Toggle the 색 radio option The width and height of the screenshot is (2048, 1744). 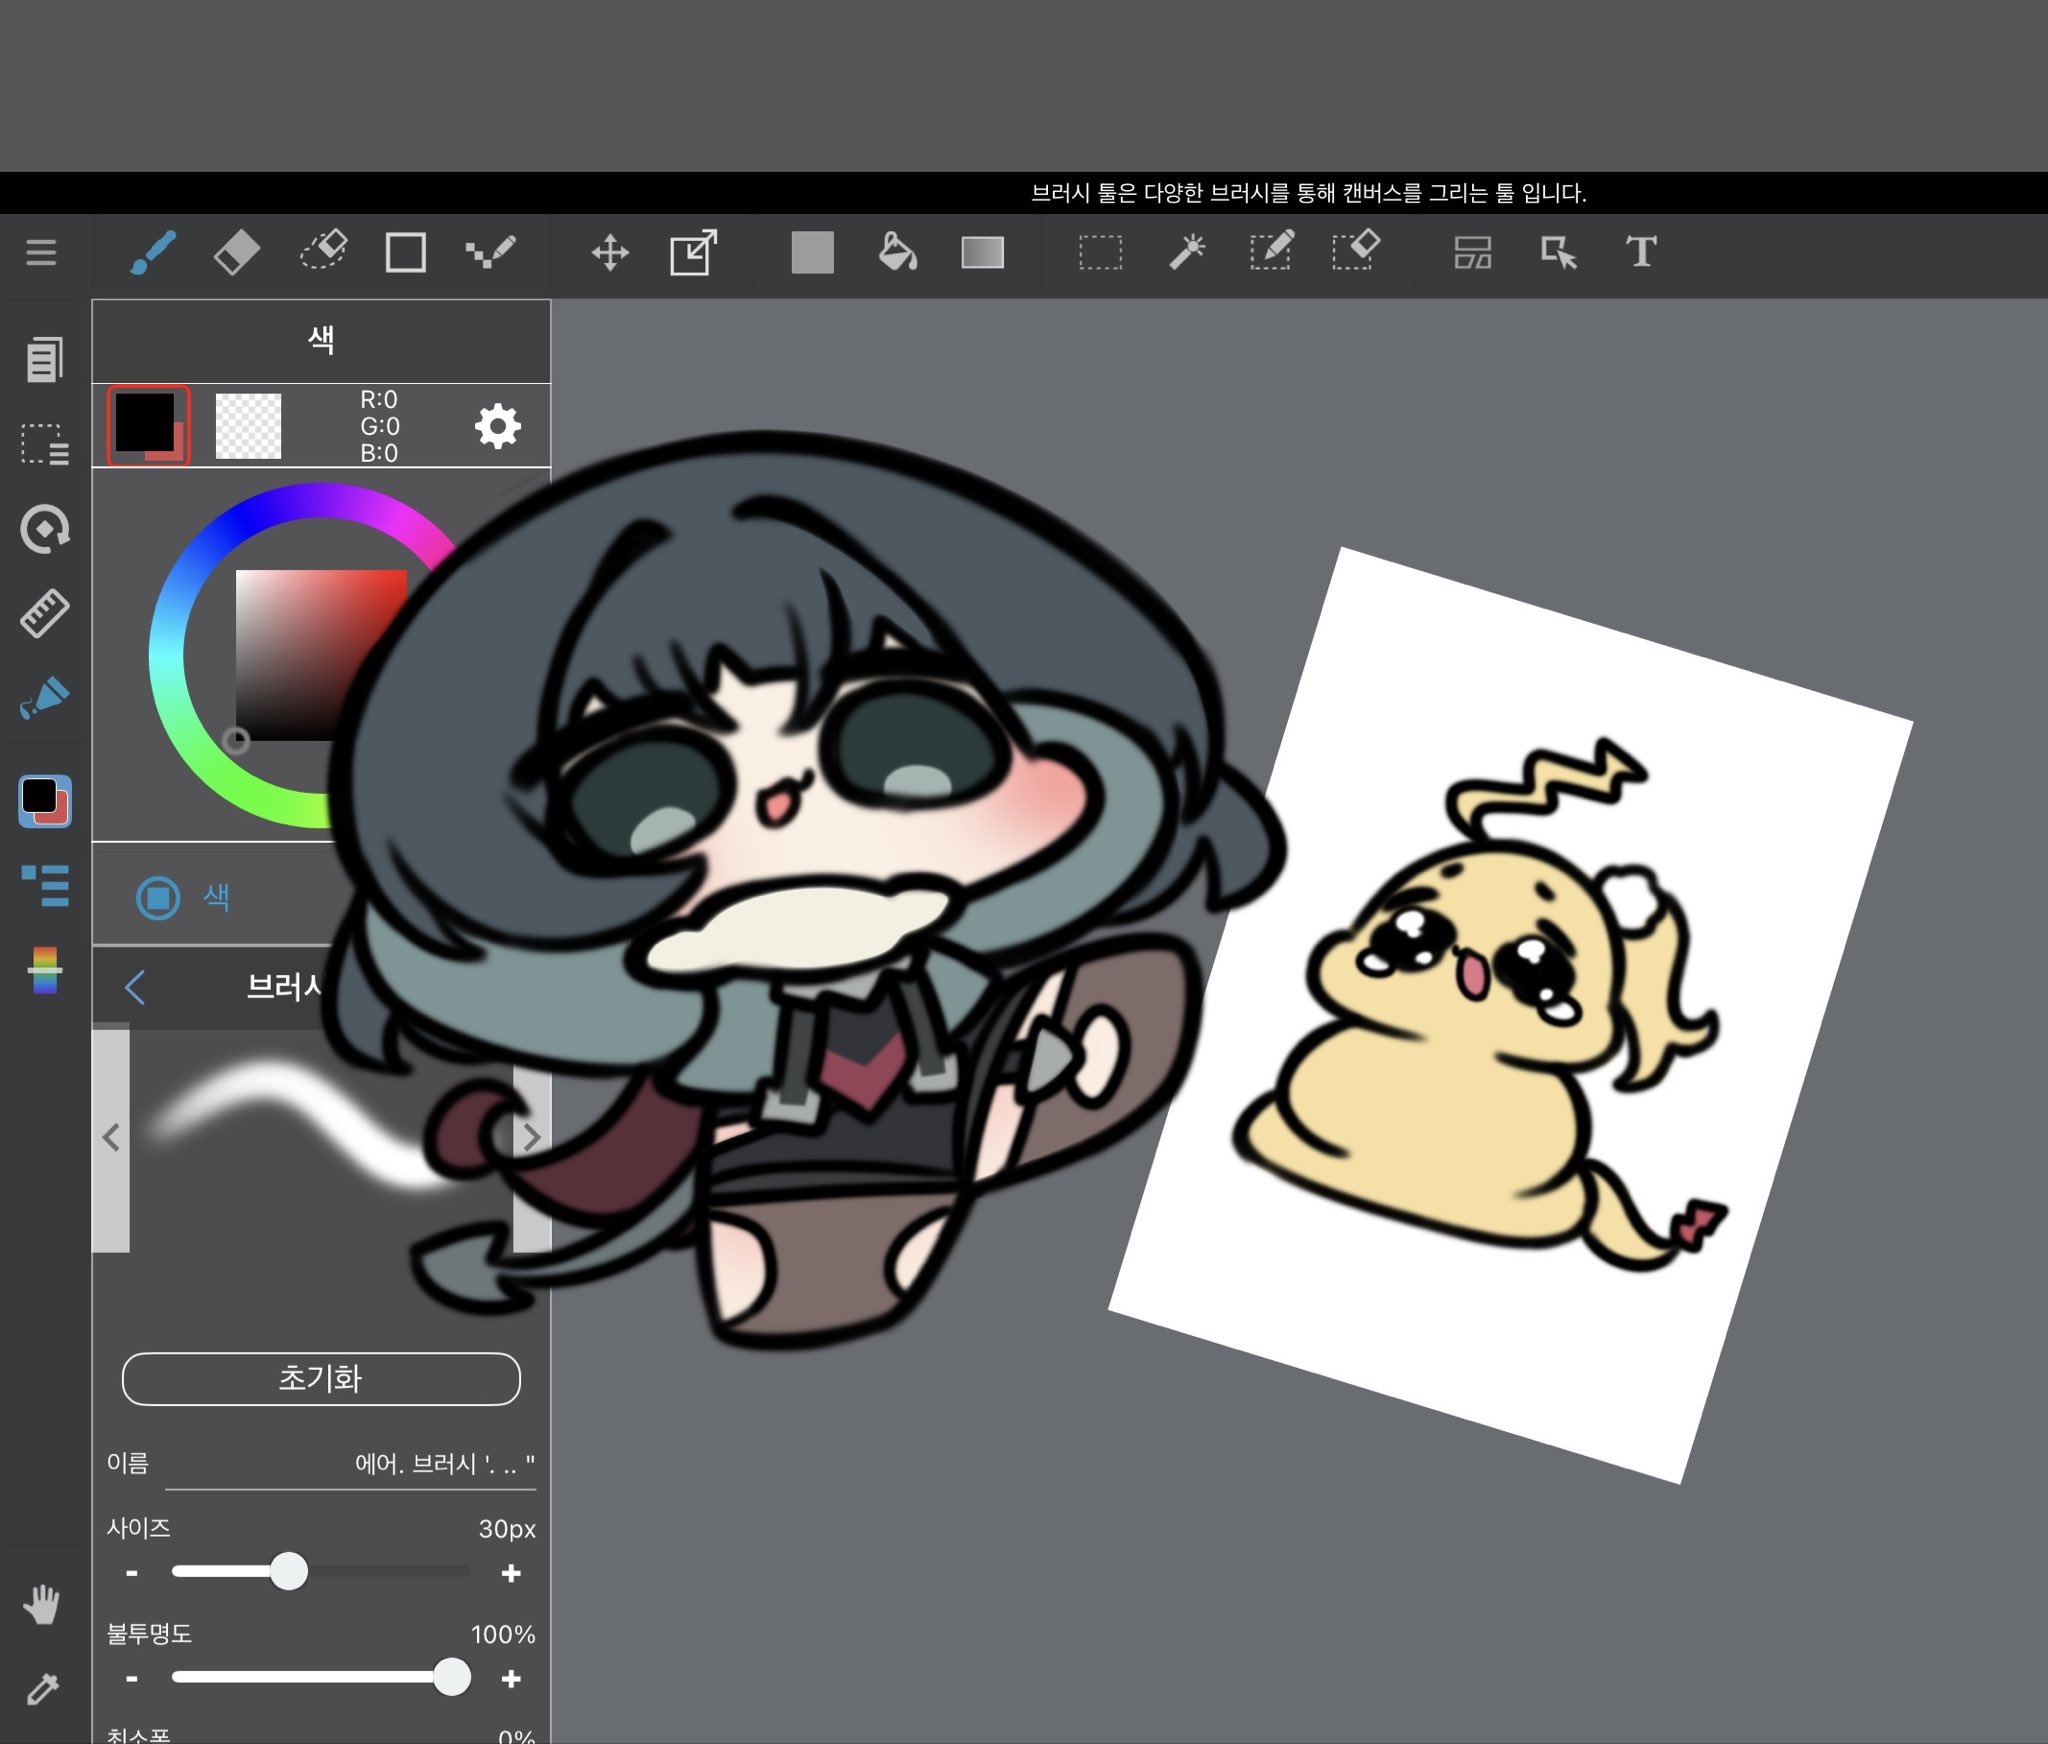pos(158,898)
